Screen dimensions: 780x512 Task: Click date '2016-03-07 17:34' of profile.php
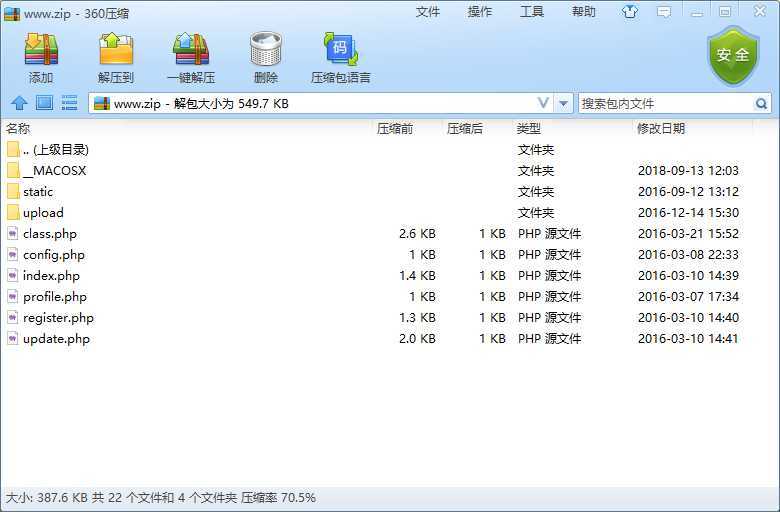click(x=688, y=297)
